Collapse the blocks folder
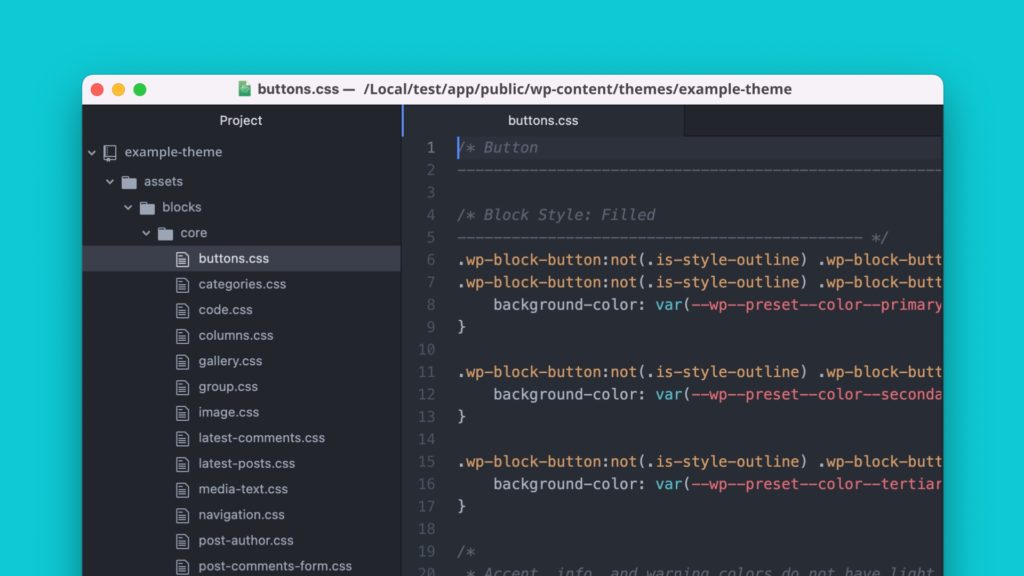Viewport: 1024px width, 576px height. tap(128, 207)
